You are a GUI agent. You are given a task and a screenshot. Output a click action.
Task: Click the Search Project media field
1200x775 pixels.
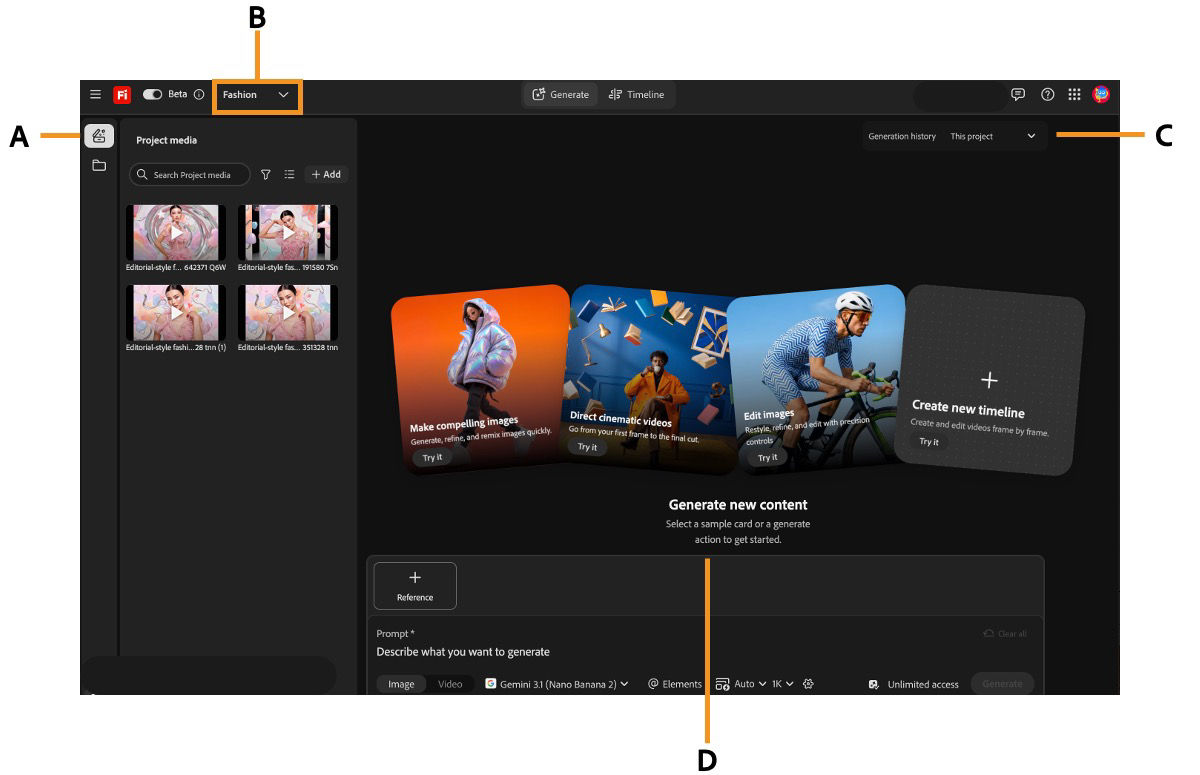(190, 174)
